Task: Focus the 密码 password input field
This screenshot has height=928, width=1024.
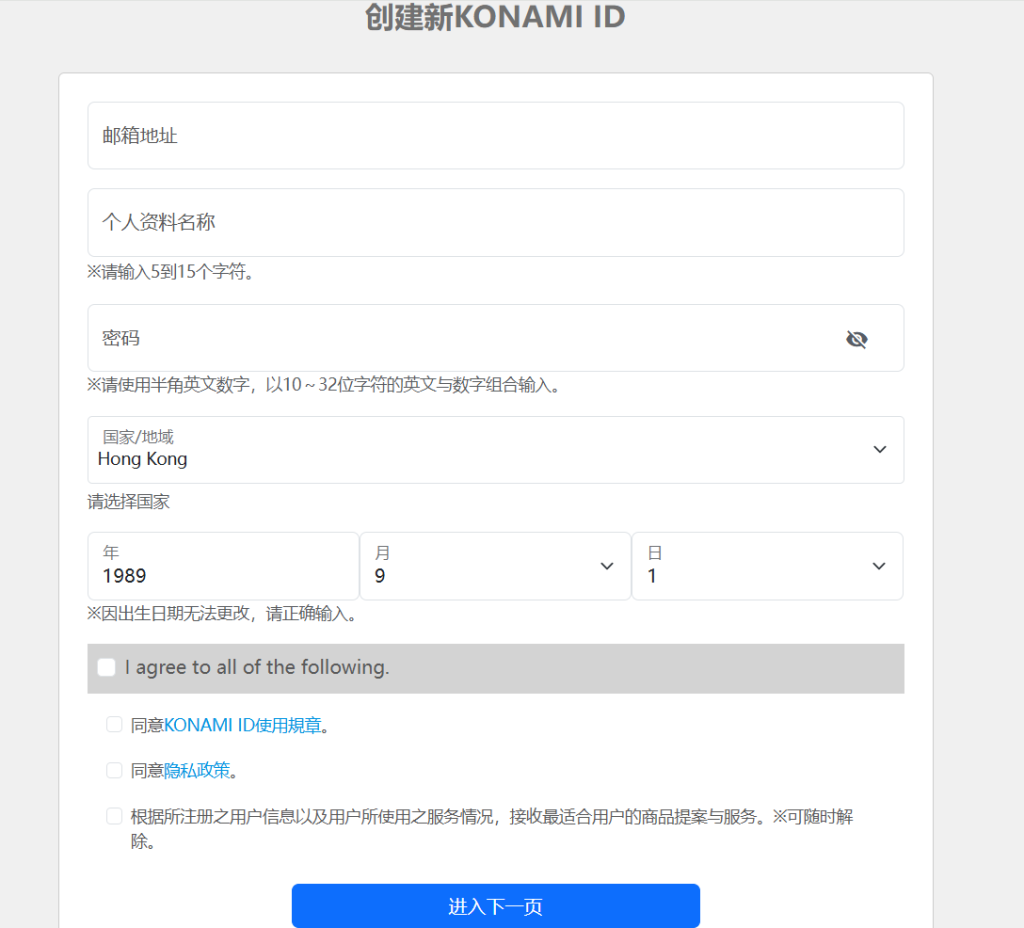Action: click(x=450, y=338)
